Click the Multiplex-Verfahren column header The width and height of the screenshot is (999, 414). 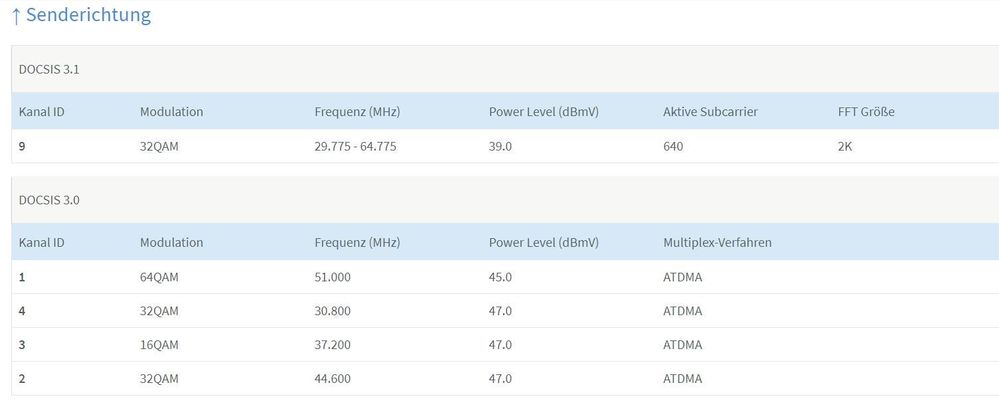[717, 243]
